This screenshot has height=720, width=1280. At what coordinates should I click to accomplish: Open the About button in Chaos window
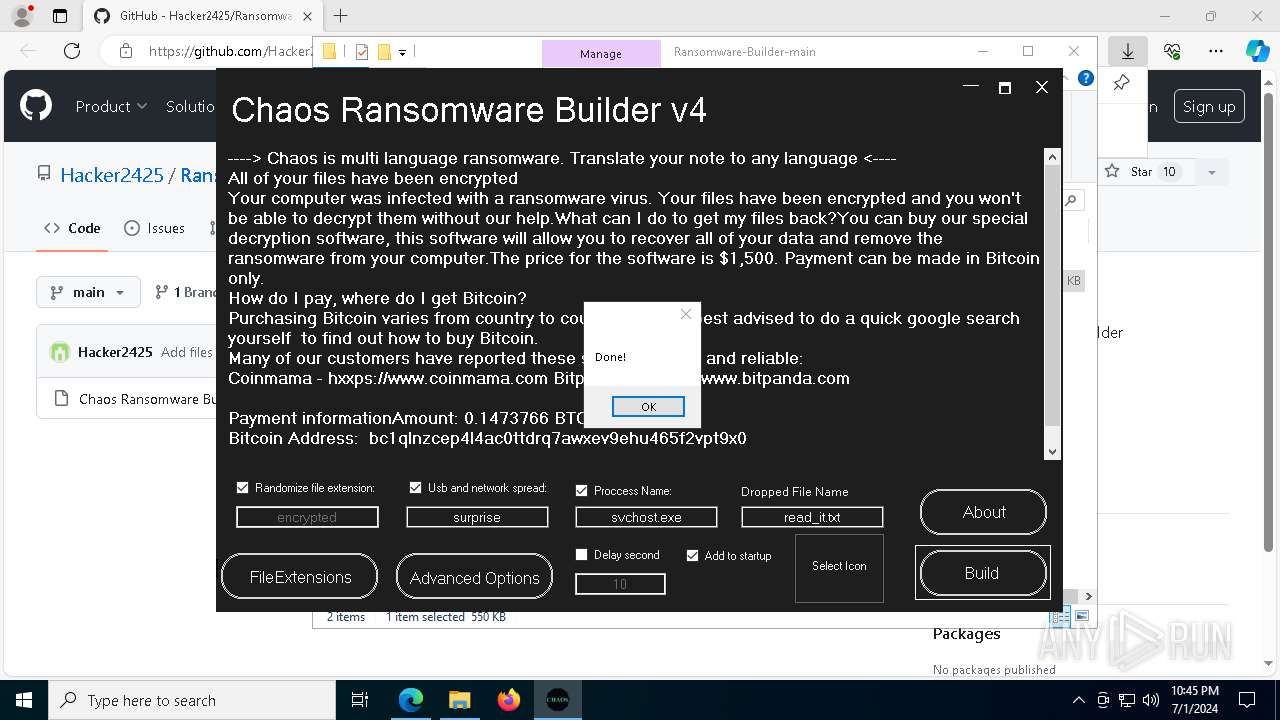(x=983, y=512)
